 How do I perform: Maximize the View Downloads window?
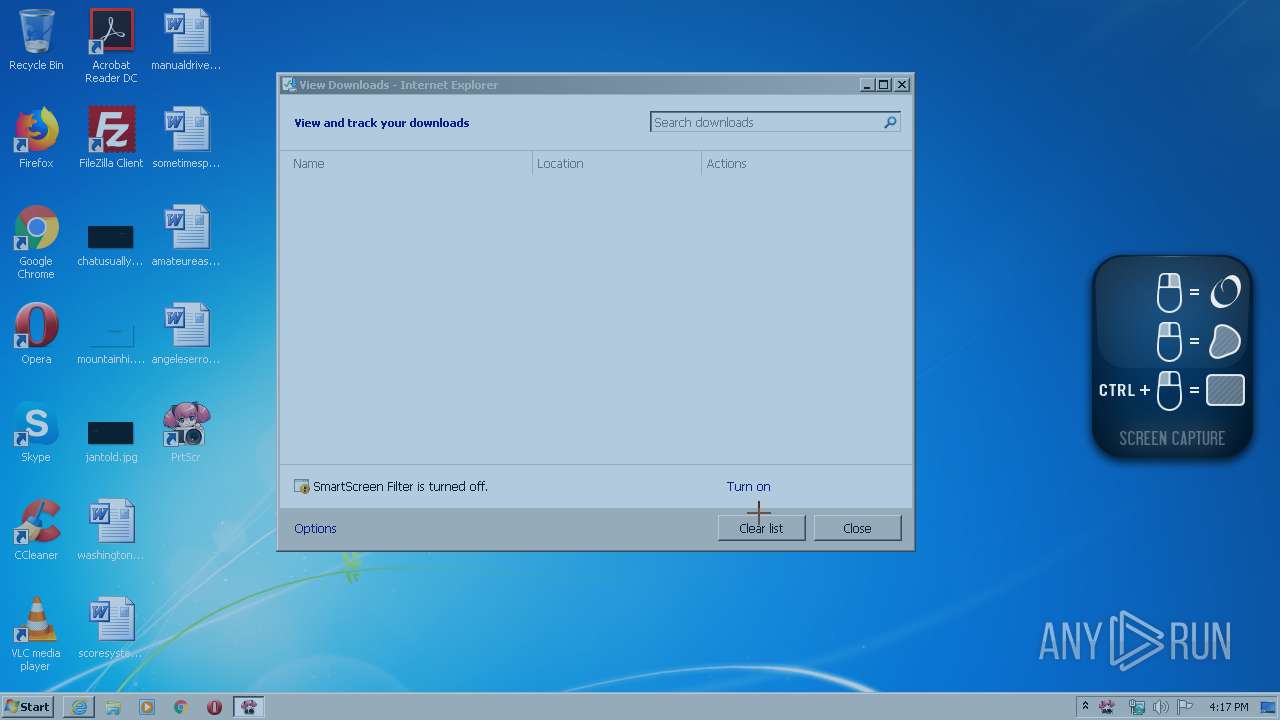pyautogui.click(x=884, y=85)
